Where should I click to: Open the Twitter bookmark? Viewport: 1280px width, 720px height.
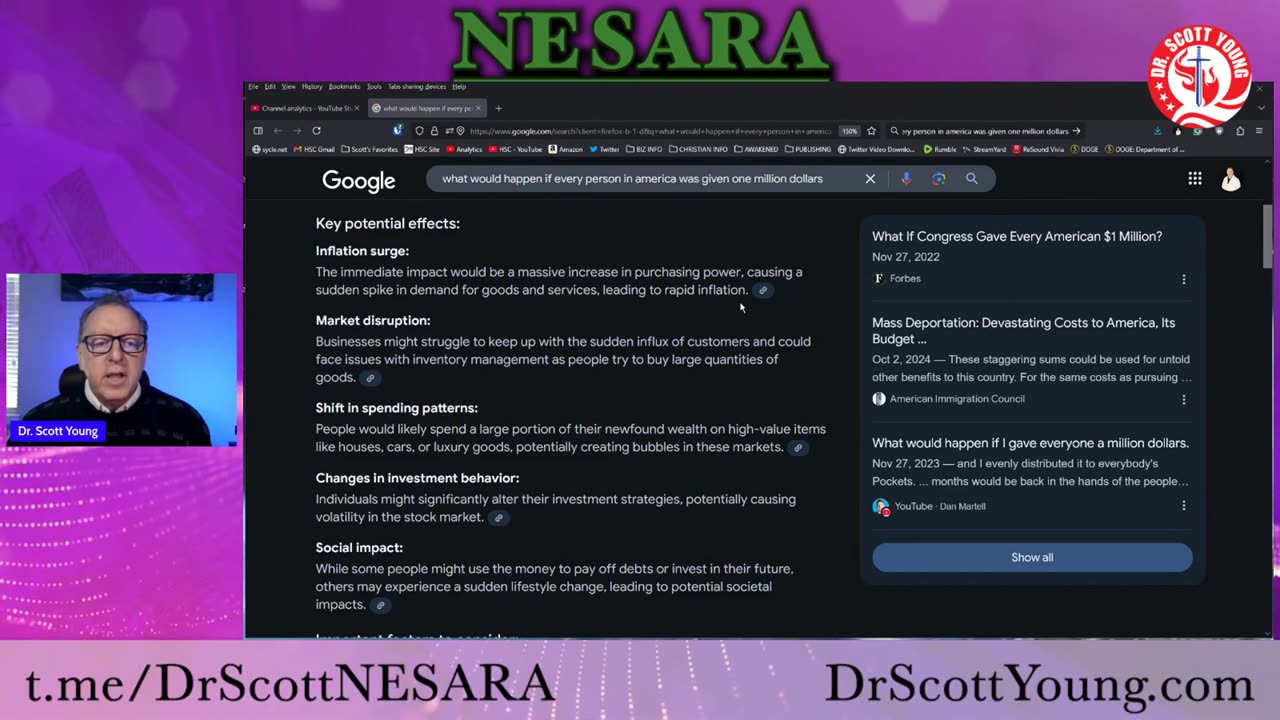604,149
